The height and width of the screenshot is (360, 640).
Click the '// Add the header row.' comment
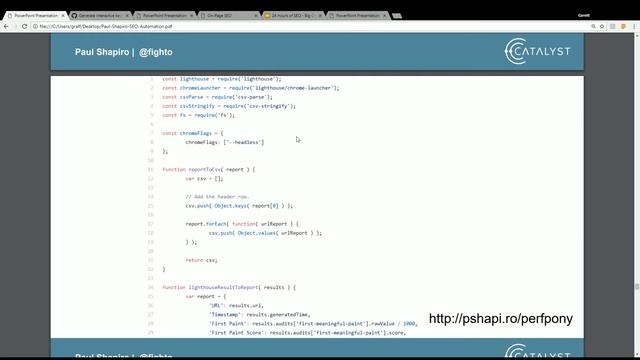point(217,197)
